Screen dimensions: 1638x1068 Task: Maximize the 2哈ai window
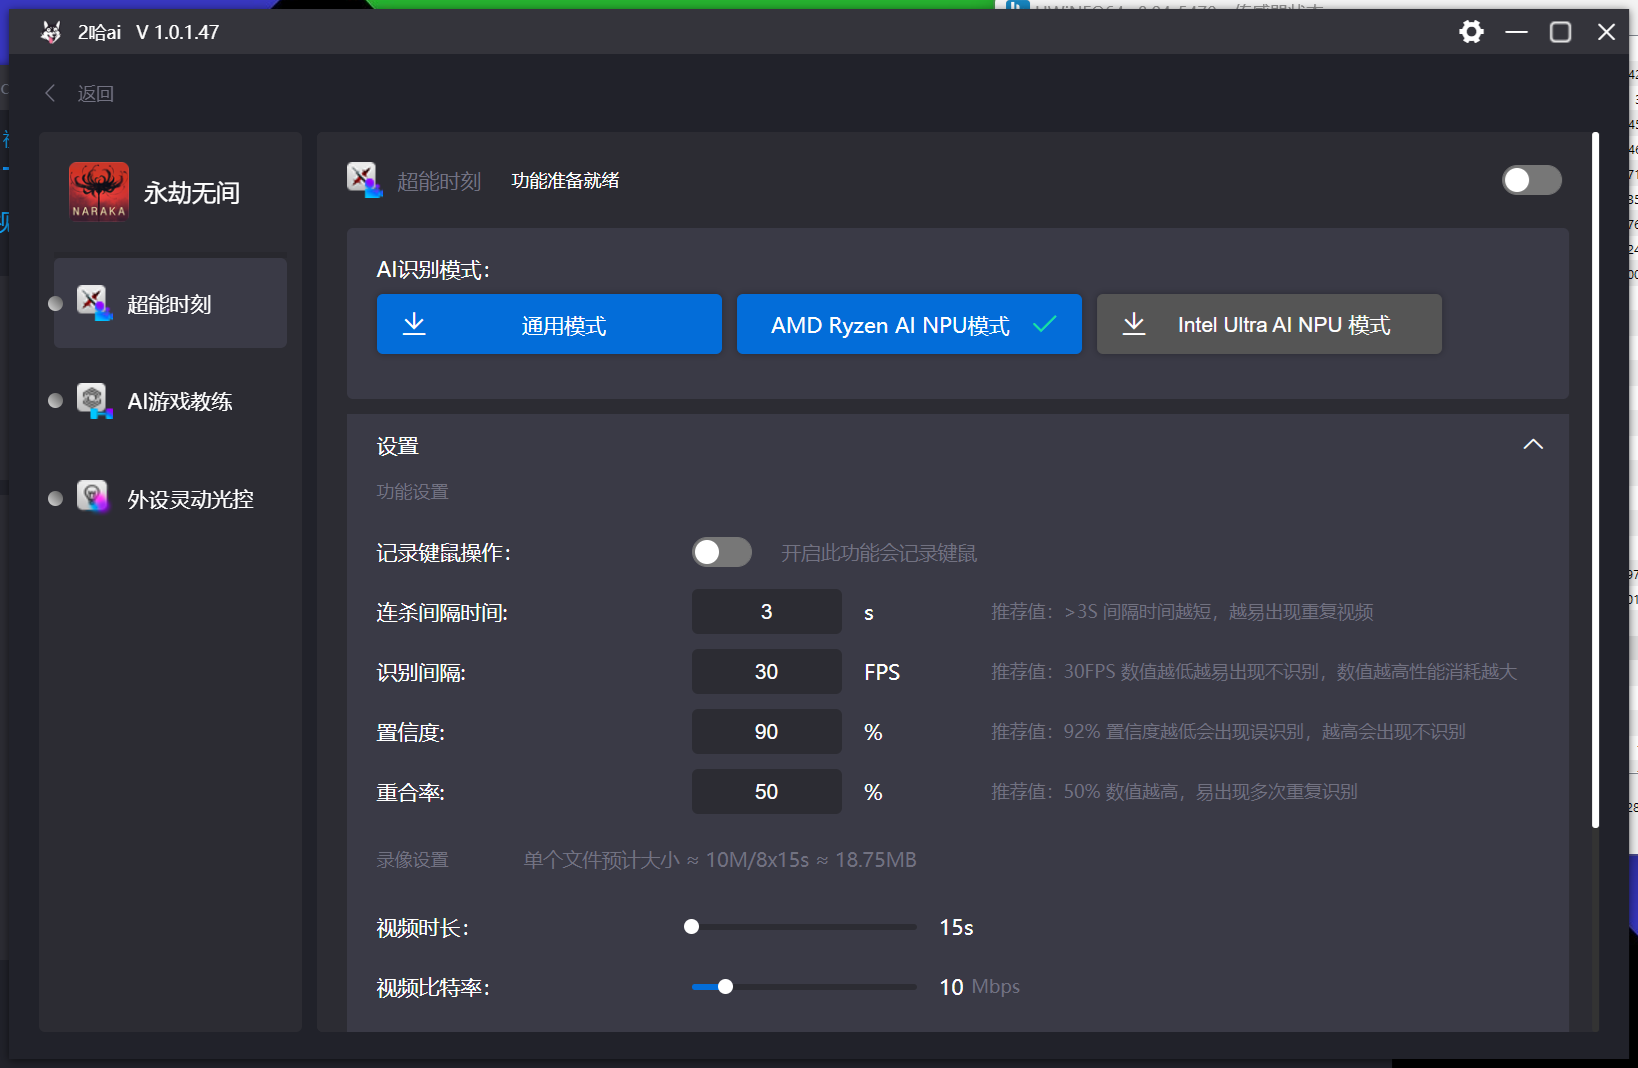[1560, 32]
